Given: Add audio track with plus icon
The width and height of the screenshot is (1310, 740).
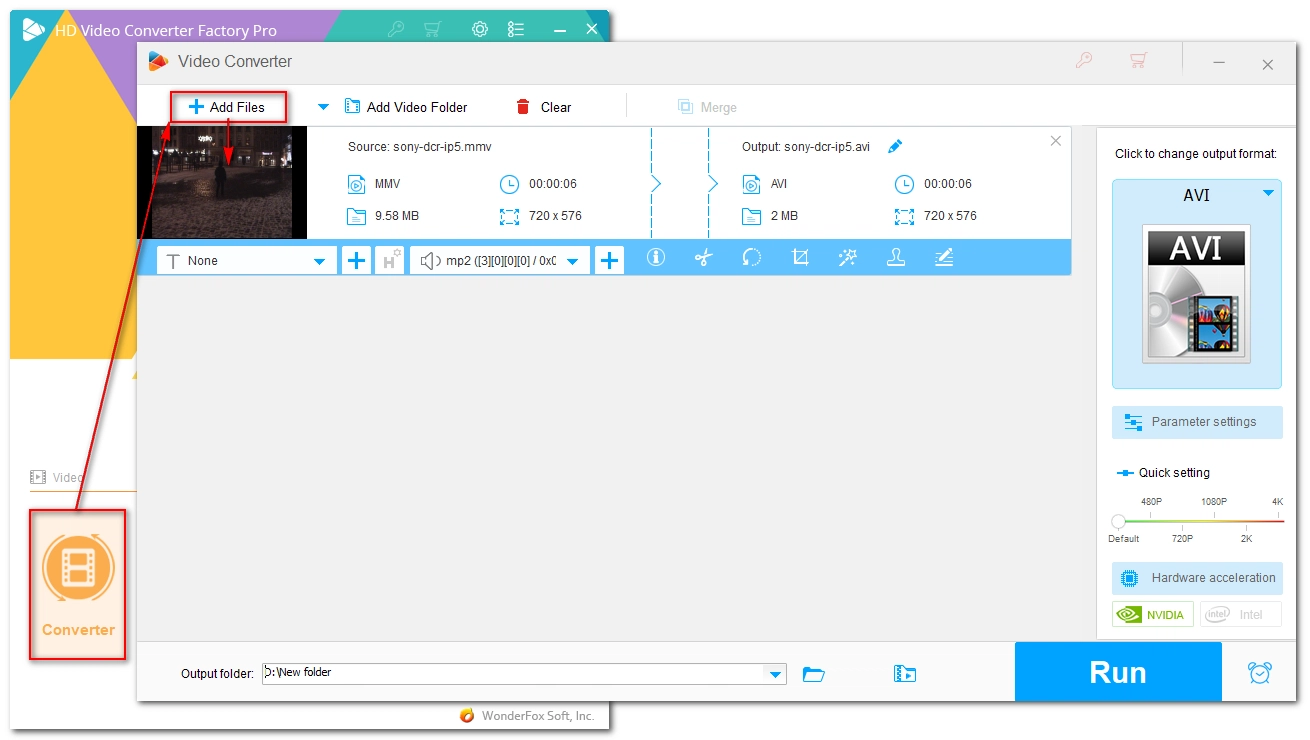Looking at the screenshot, I should (609, 260).
